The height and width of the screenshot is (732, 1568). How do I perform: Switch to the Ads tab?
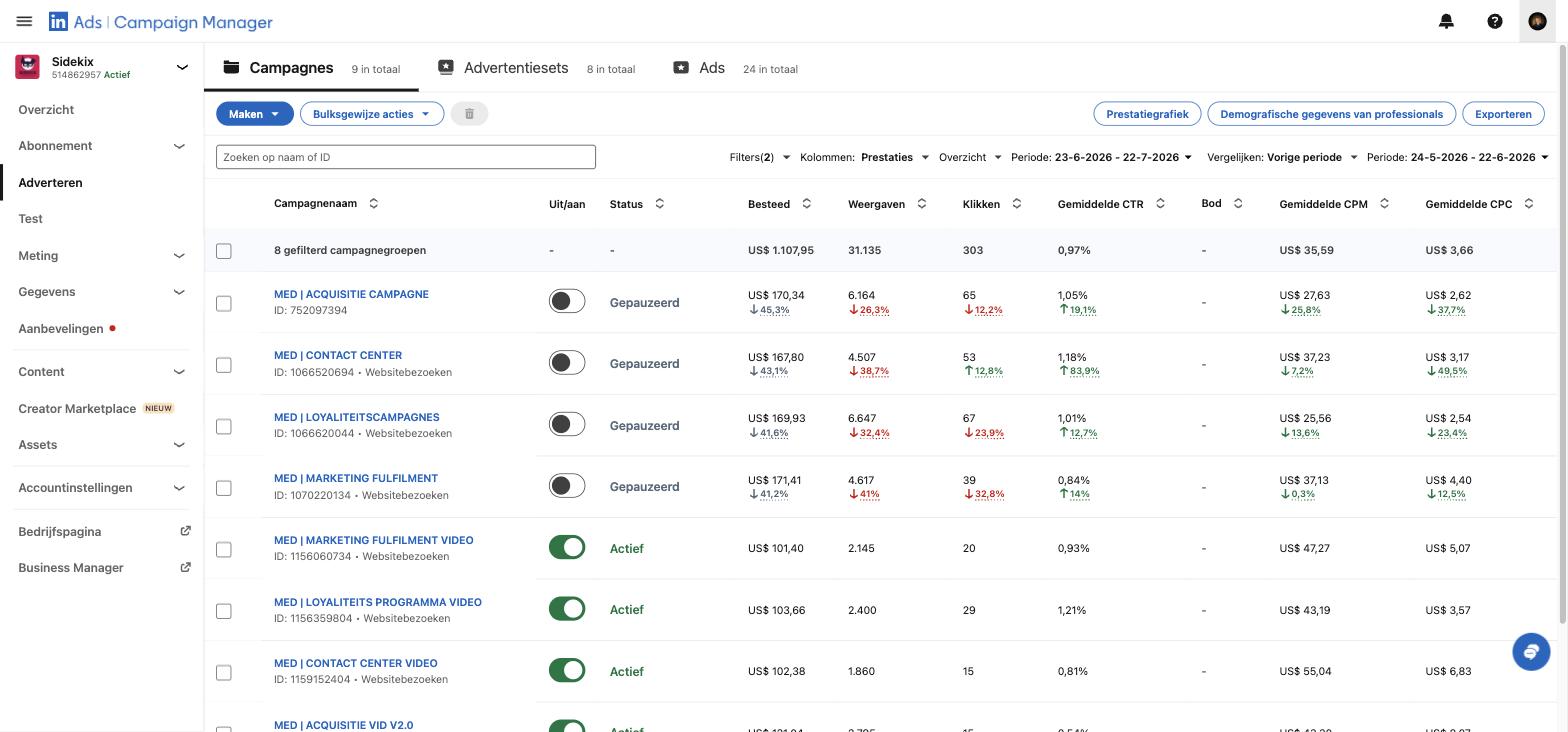coord(711,68)
